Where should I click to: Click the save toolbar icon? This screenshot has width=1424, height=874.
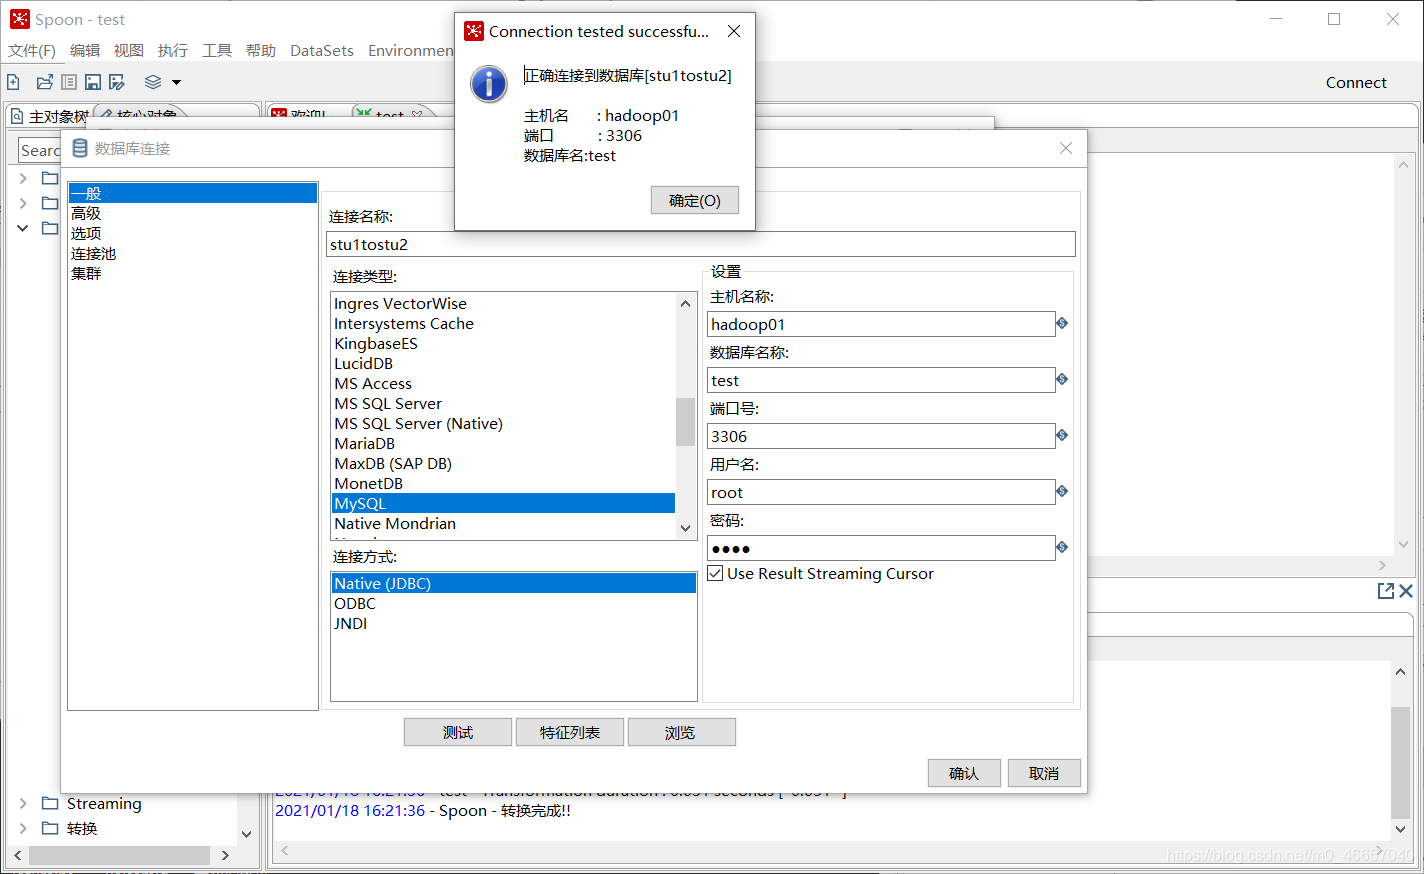93,82
